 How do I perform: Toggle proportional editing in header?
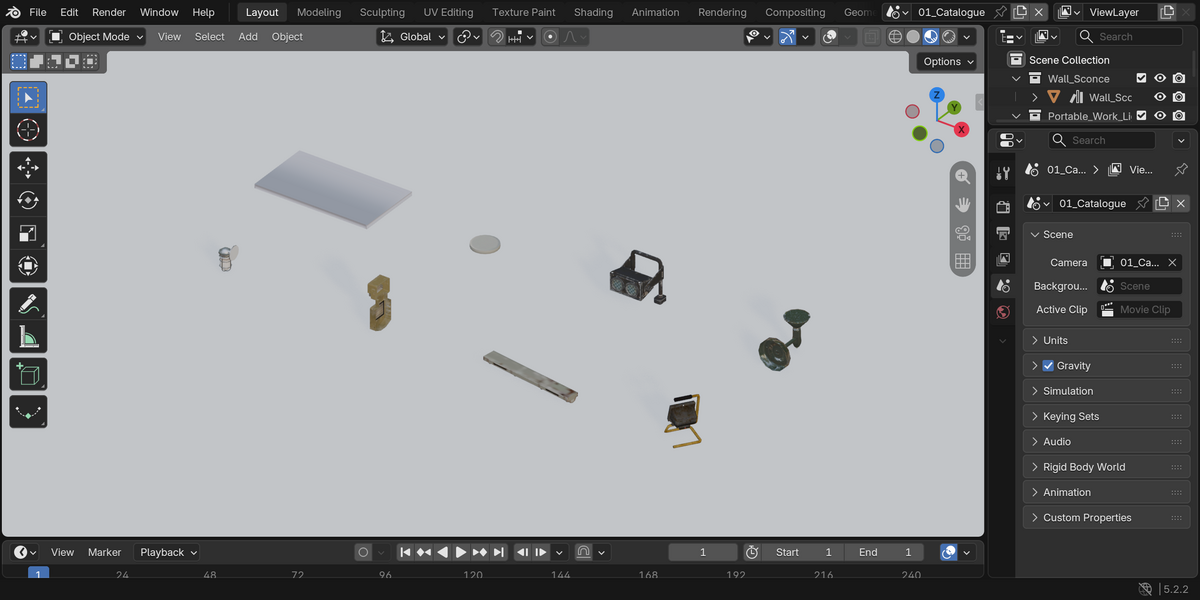pyautogui.click(x=550, y=37)
